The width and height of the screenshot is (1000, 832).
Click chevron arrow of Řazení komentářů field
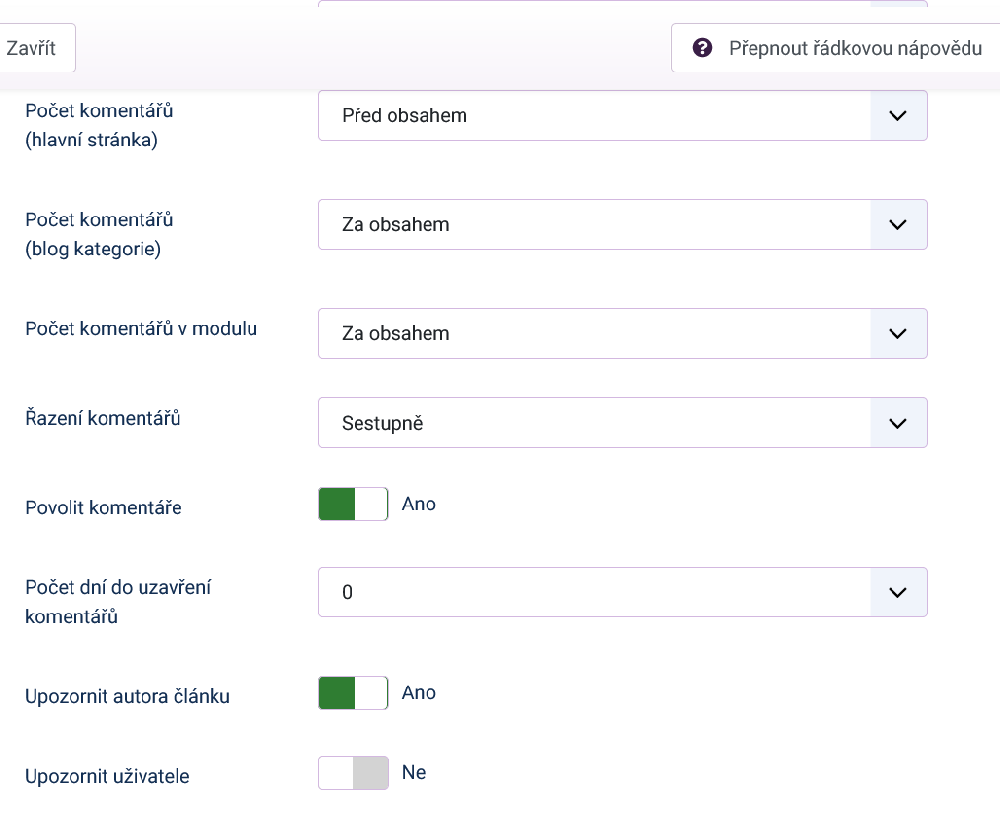[x=897, y=423]
